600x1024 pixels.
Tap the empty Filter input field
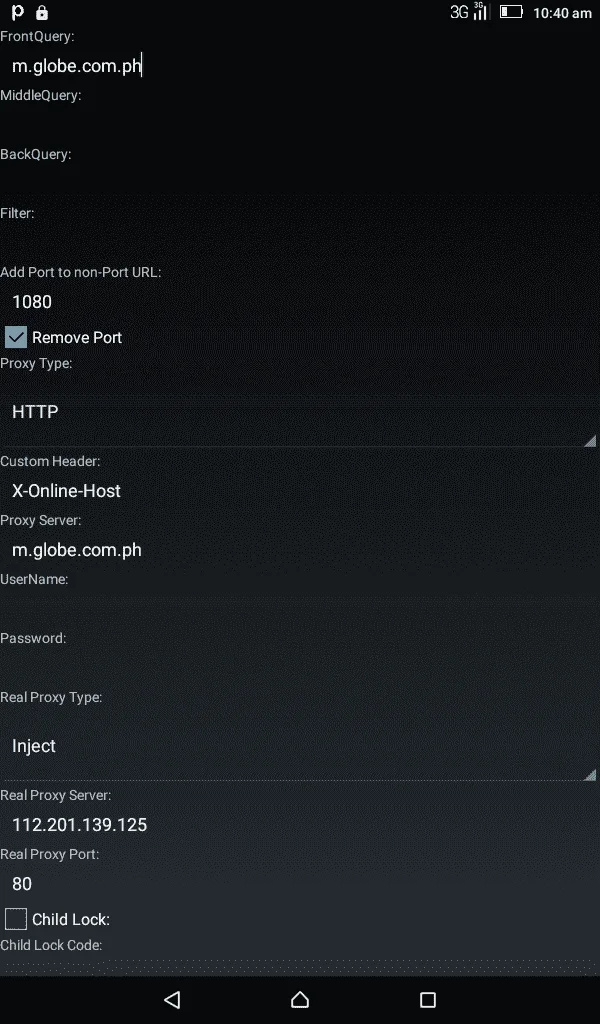coord(300,242)
